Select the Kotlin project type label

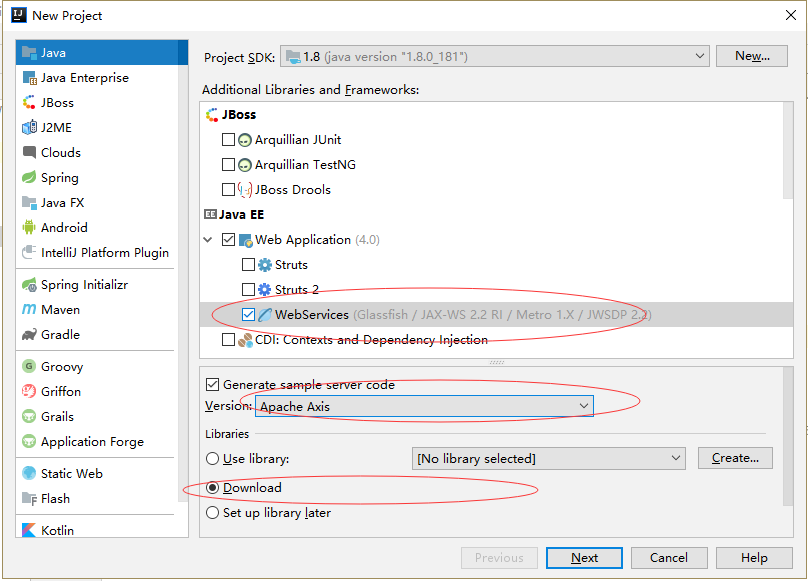(x=57, y=530)
